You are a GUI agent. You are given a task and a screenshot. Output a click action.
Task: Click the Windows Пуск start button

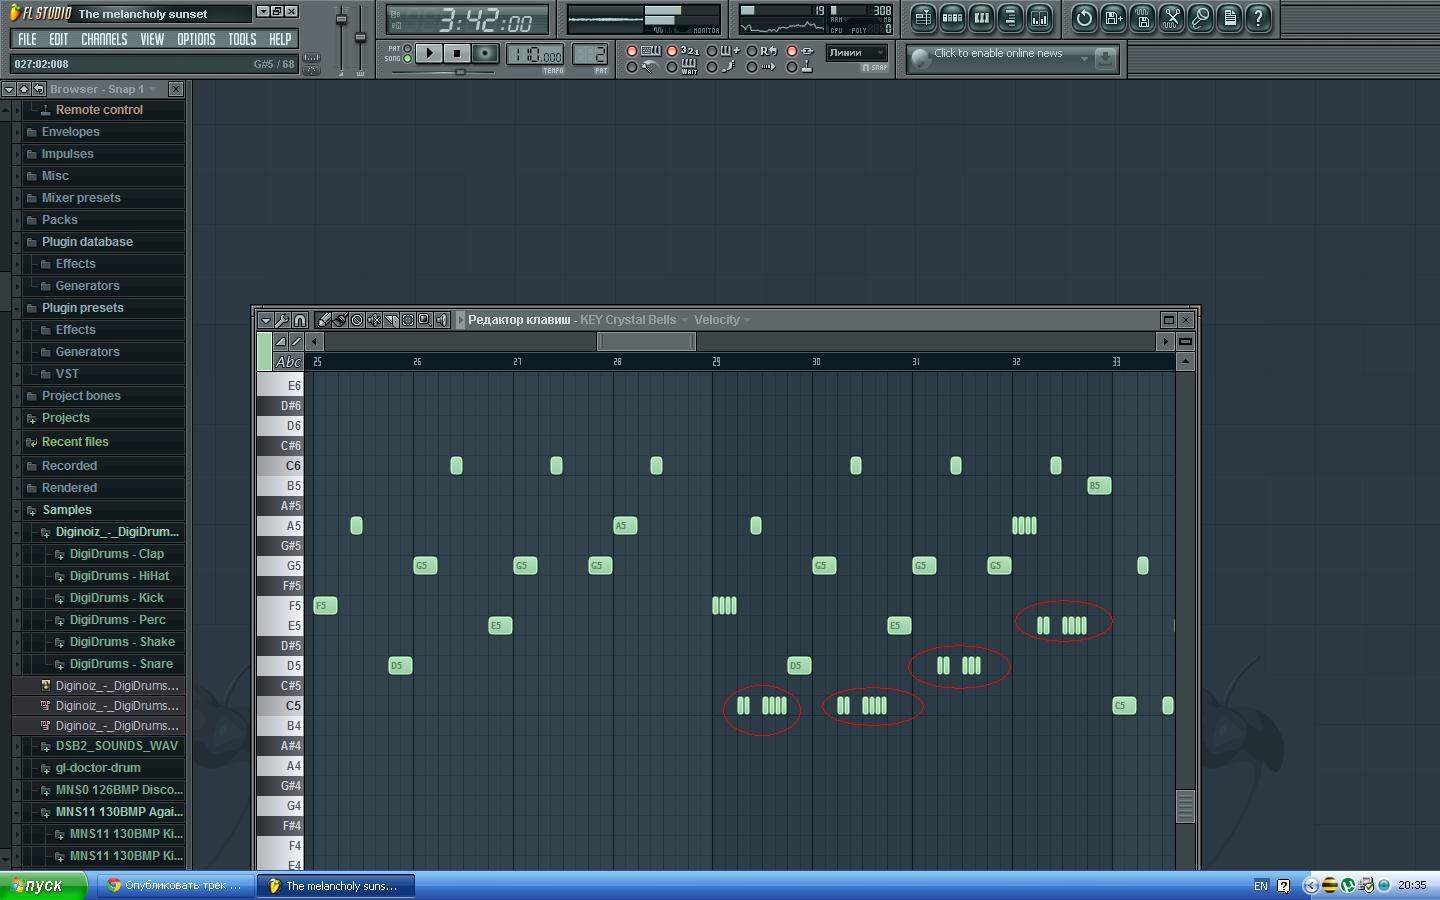point(42,885)
